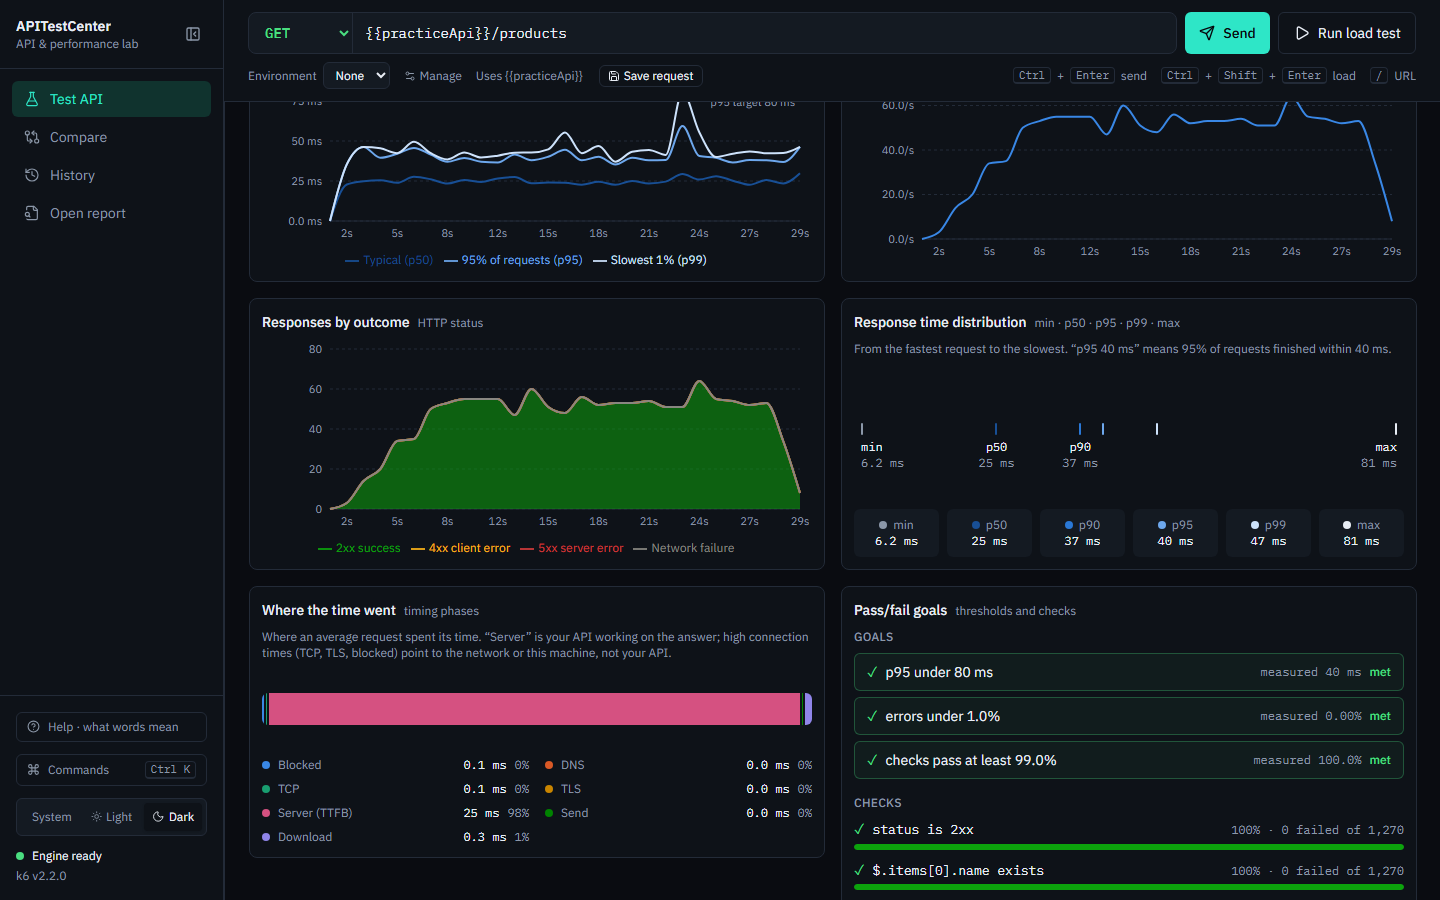Toggle the Slowest 1% (p99) series

(650, 260)
